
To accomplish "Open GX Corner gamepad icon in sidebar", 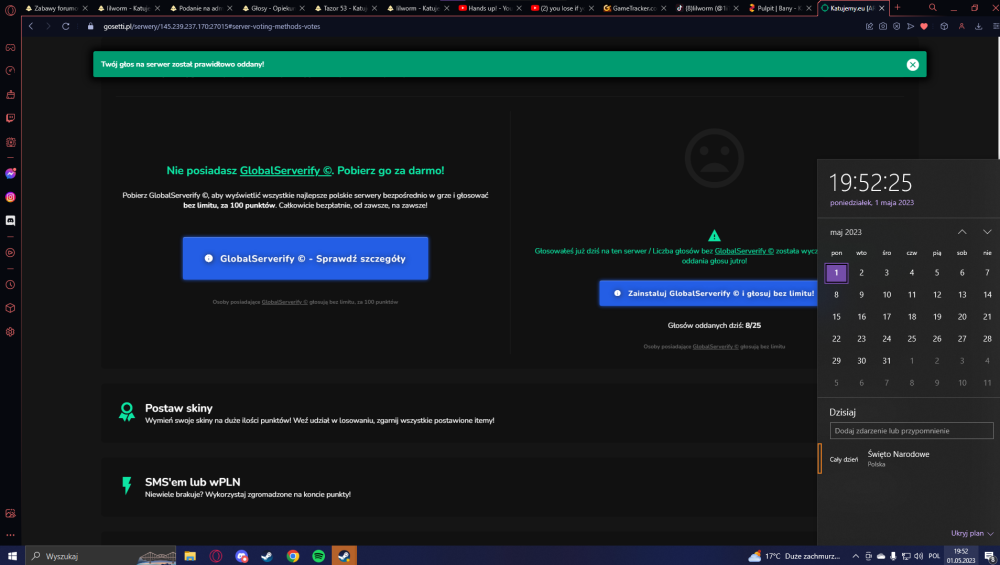I will pyautogui.click(x=10, y=48).
